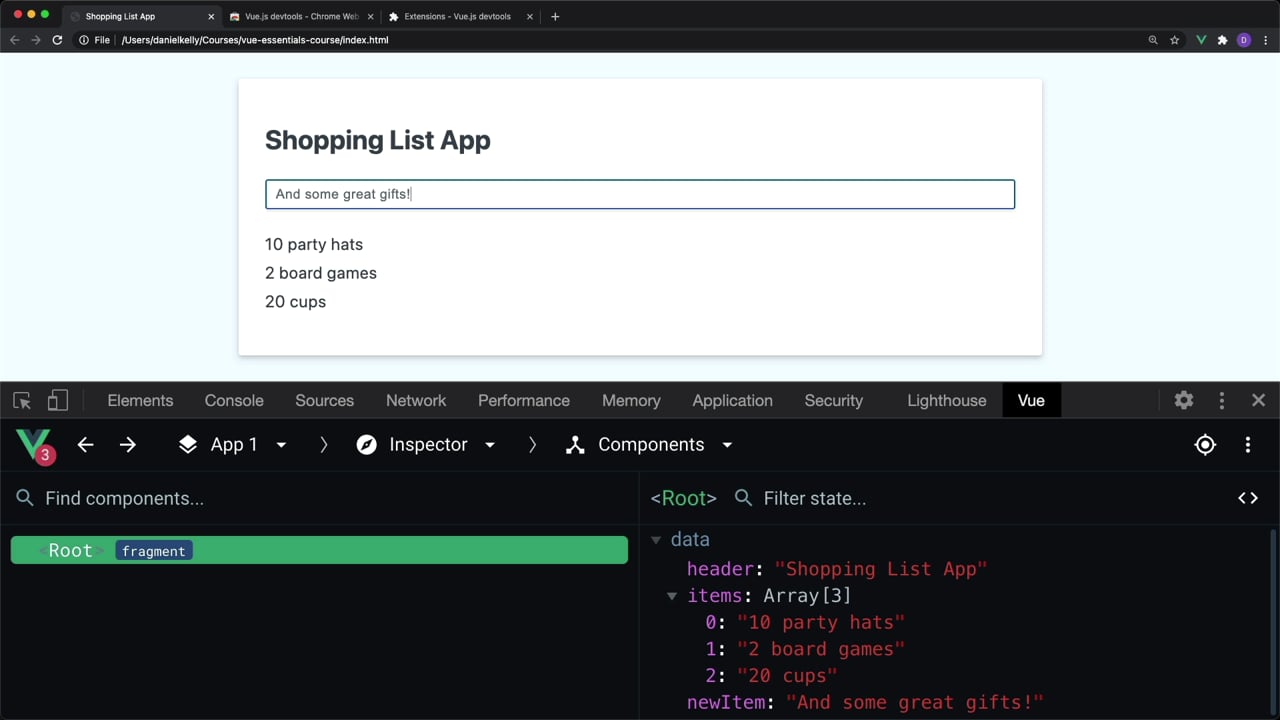This screenshot has width=1280, height=720.
Task: Select the Vue devtools tab
Action: tap(1031, 400)
